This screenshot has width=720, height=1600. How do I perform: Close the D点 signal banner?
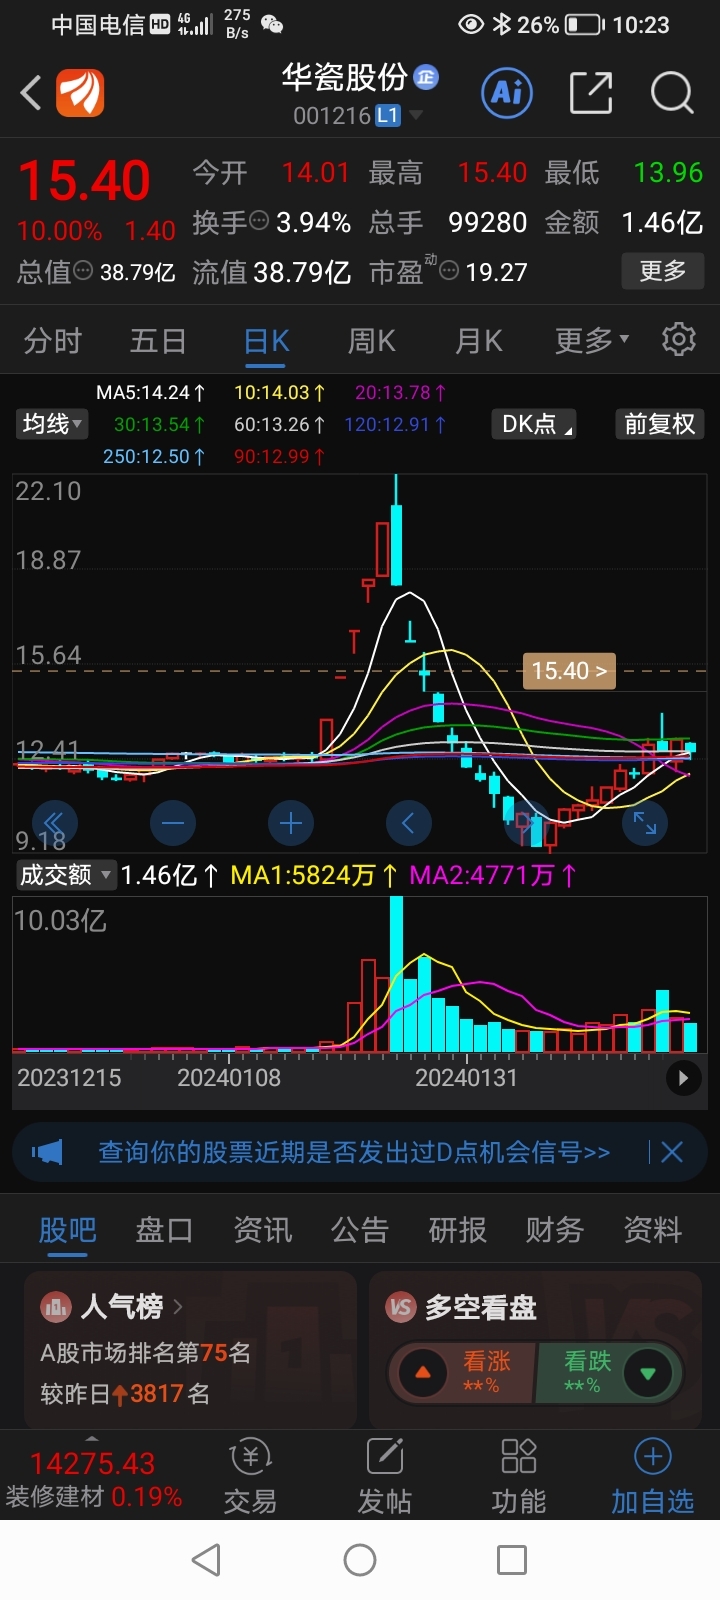click(672, 1152)
